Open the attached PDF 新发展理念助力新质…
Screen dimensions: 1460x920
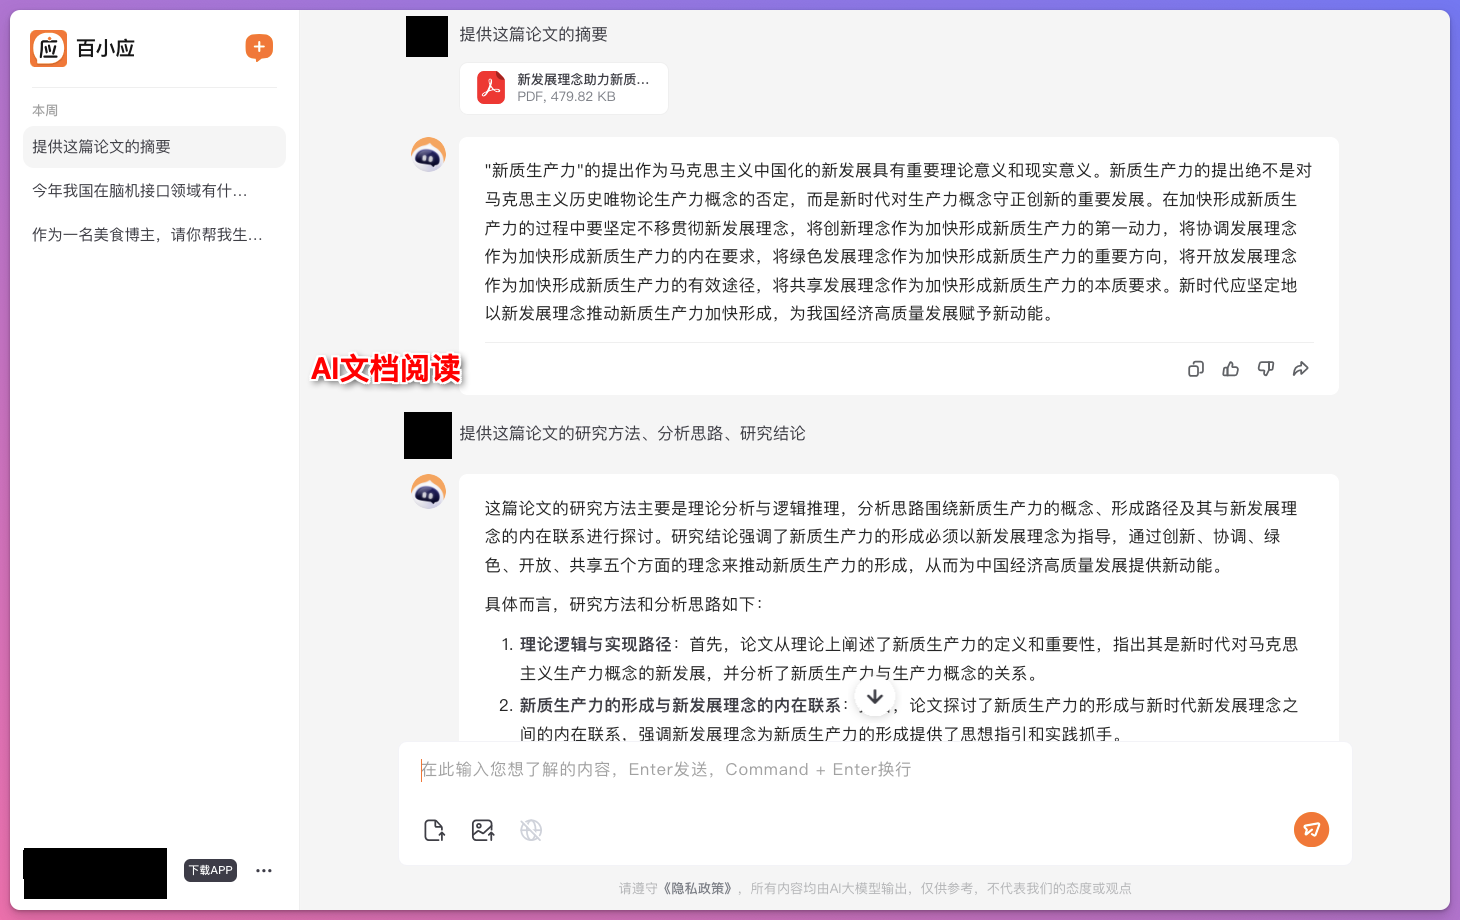[564, 88]
